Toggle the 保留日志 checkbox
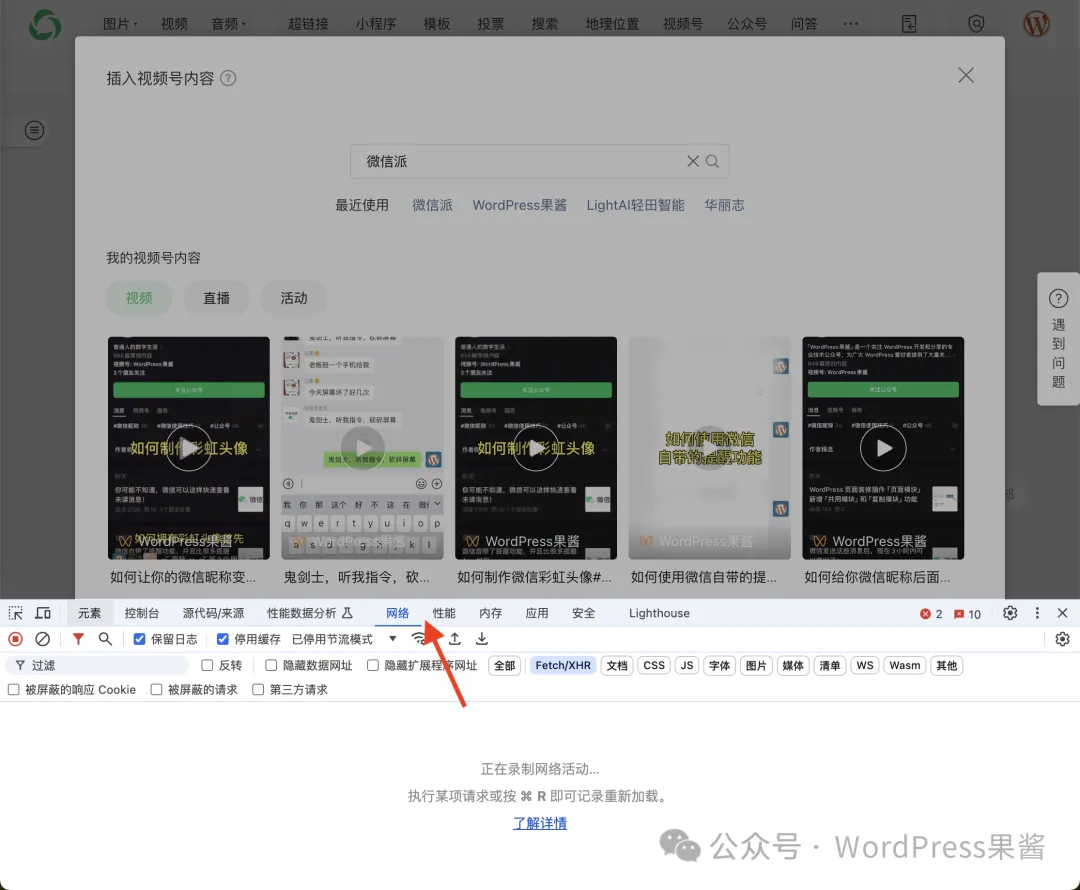This screenshot has height=890, width=1080. (x=139, y=639)
